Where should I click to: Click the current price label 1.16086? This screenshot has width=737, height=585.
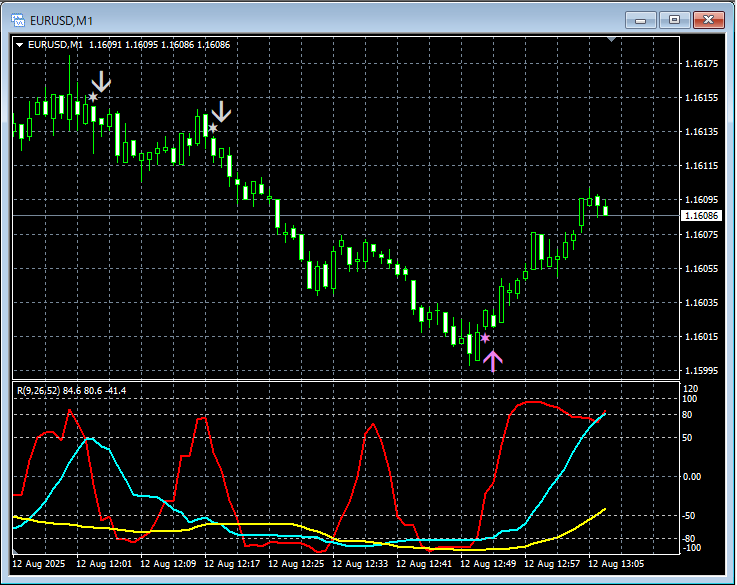[701, 216]
